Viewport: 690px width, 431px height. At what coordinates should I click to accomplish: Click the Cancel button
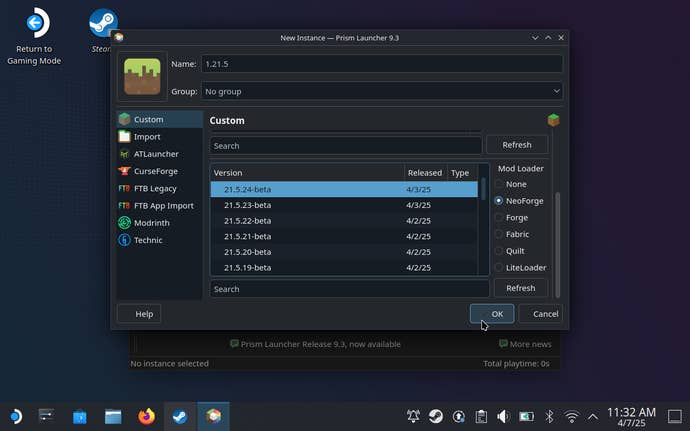pyautogui.click(x=540, y=314)
